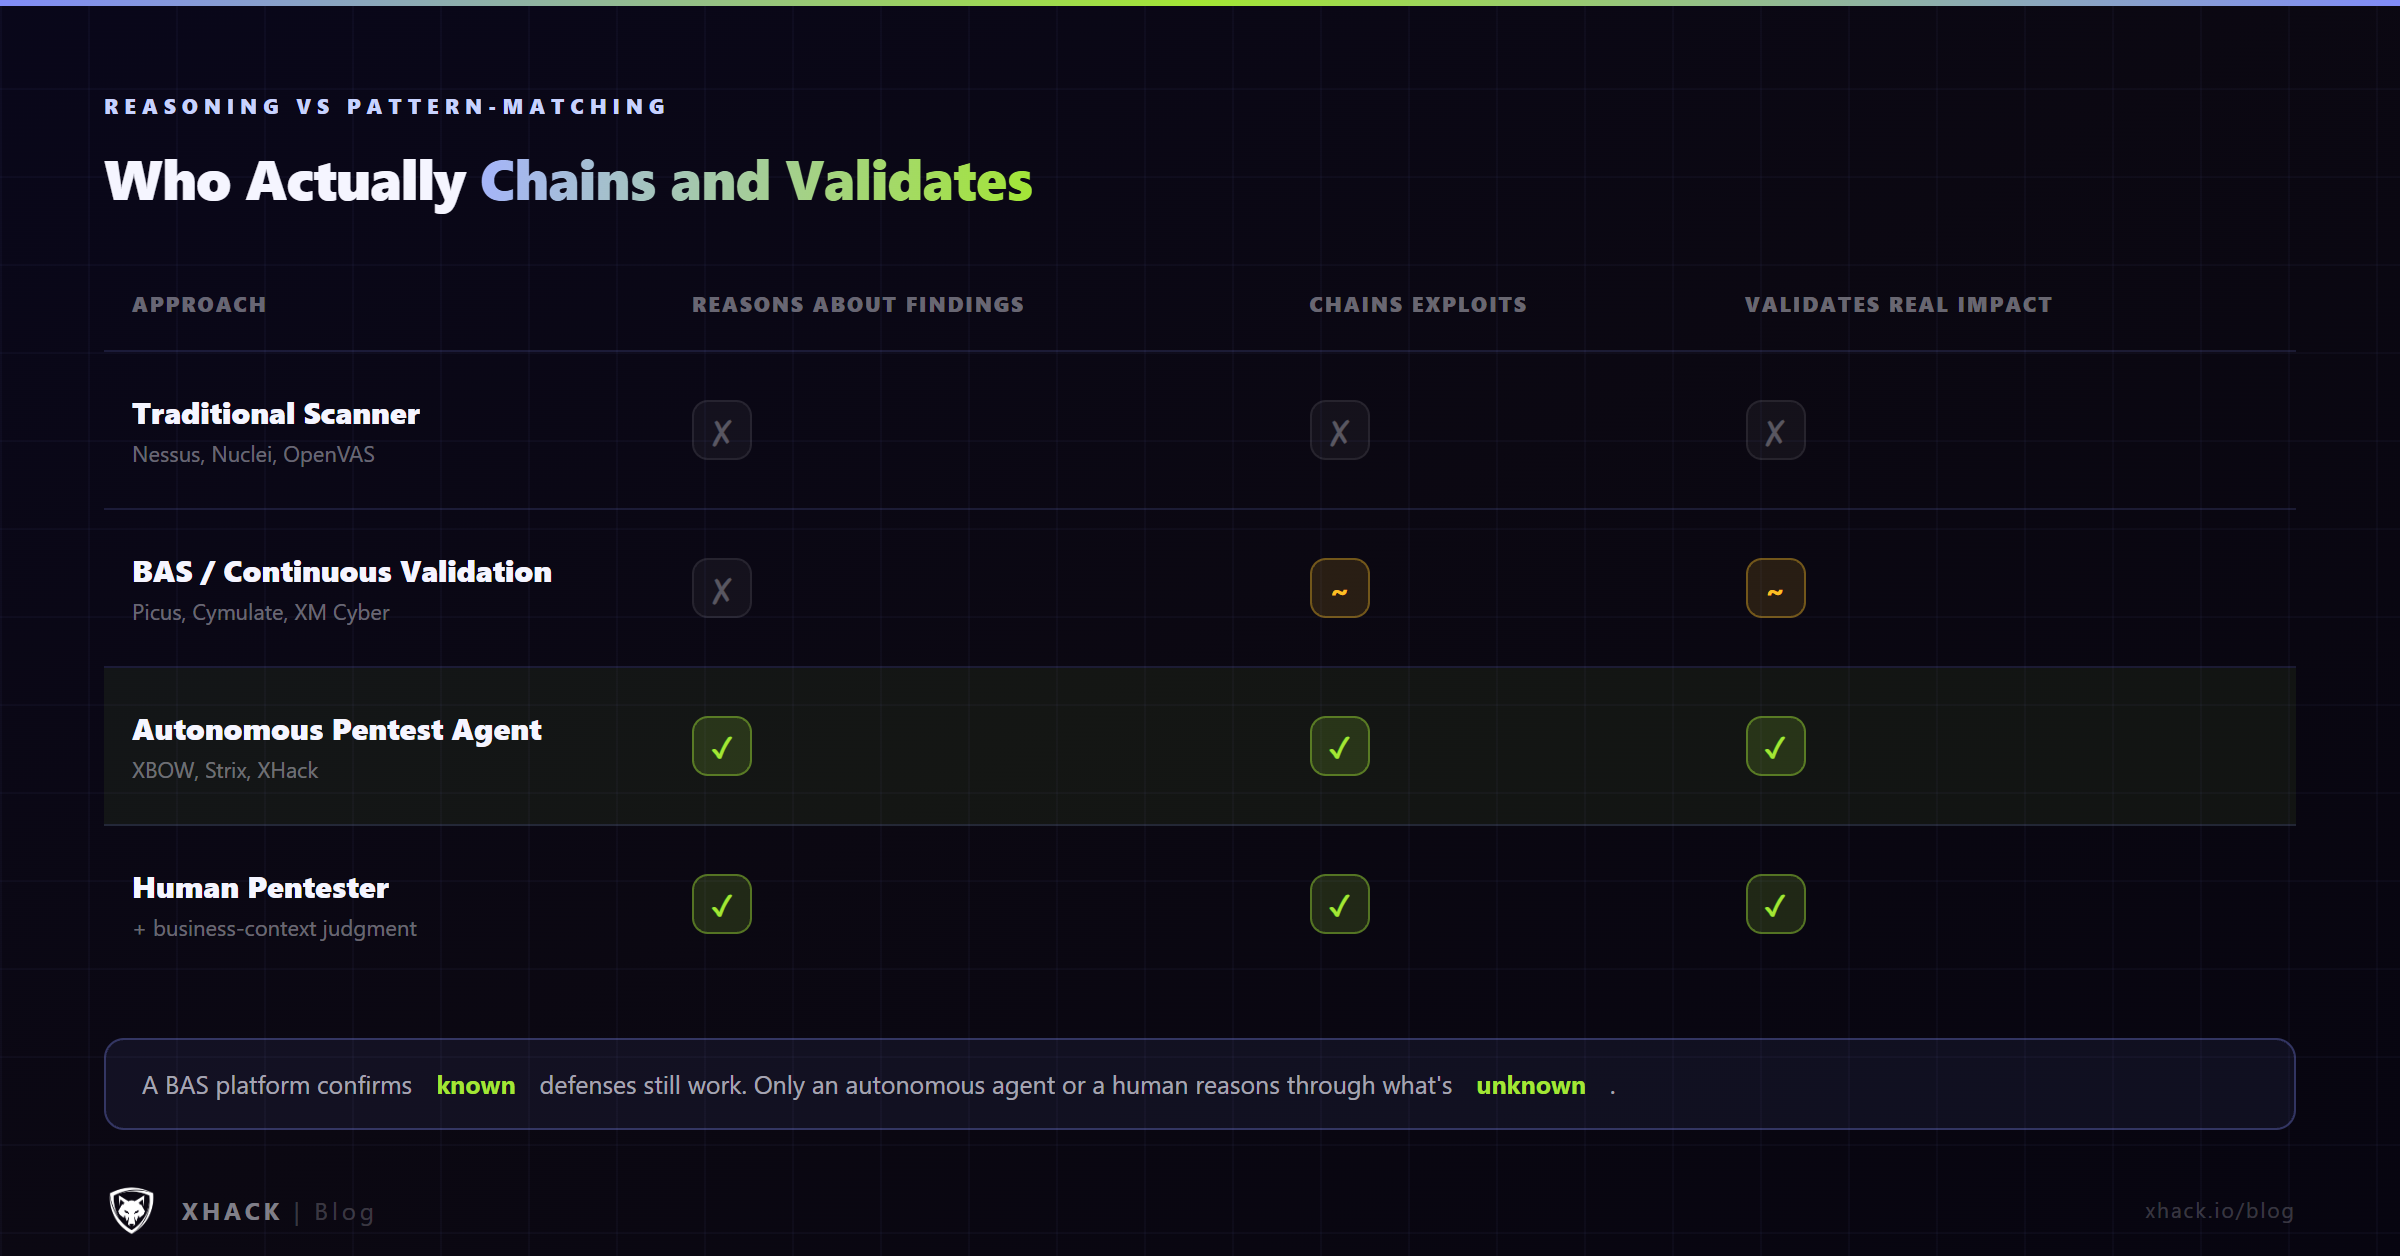The height and width of the screenshot is (1256, 2400).
Task: Select the VALIDATES REAL IMPACT column header
Action: pos(1898,305)
